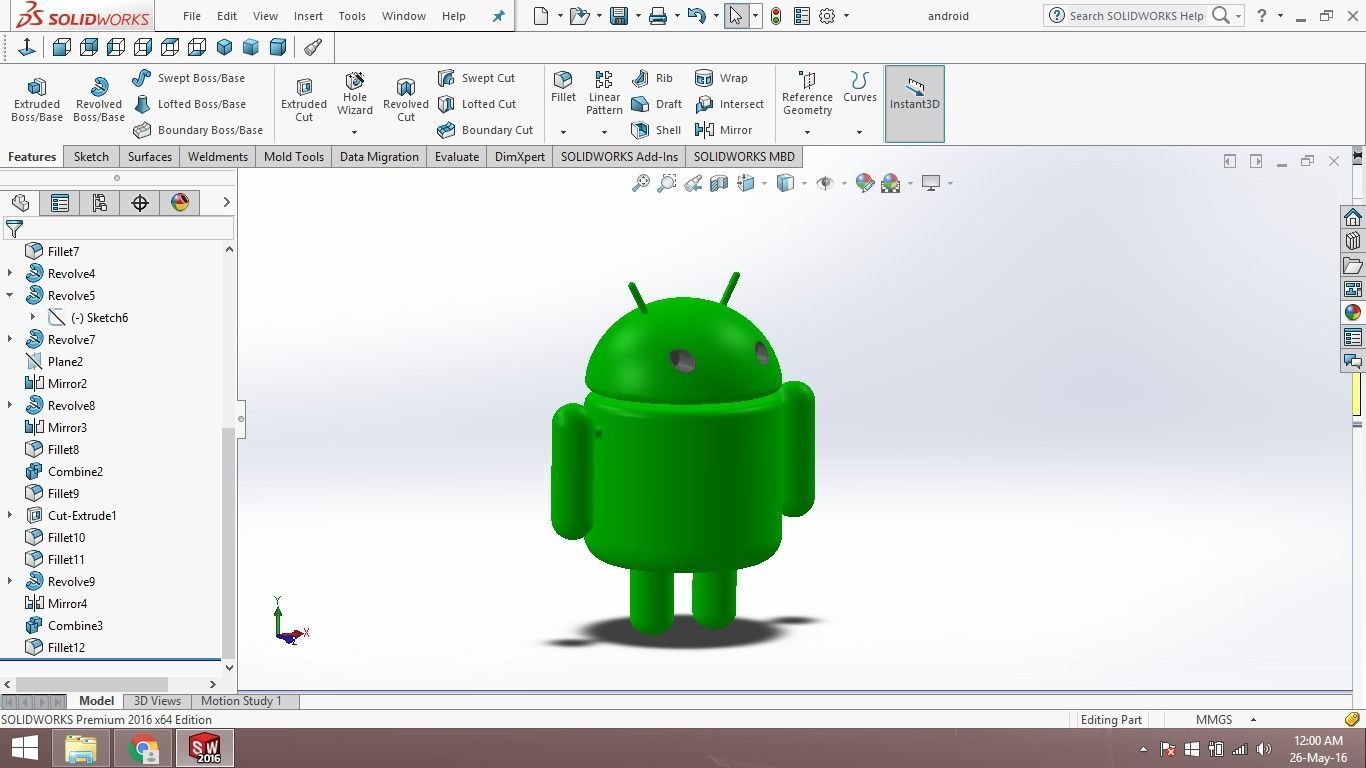
Task: Open the Reference Geometry dropdown arrow
Action: click(x=807, y=132)
